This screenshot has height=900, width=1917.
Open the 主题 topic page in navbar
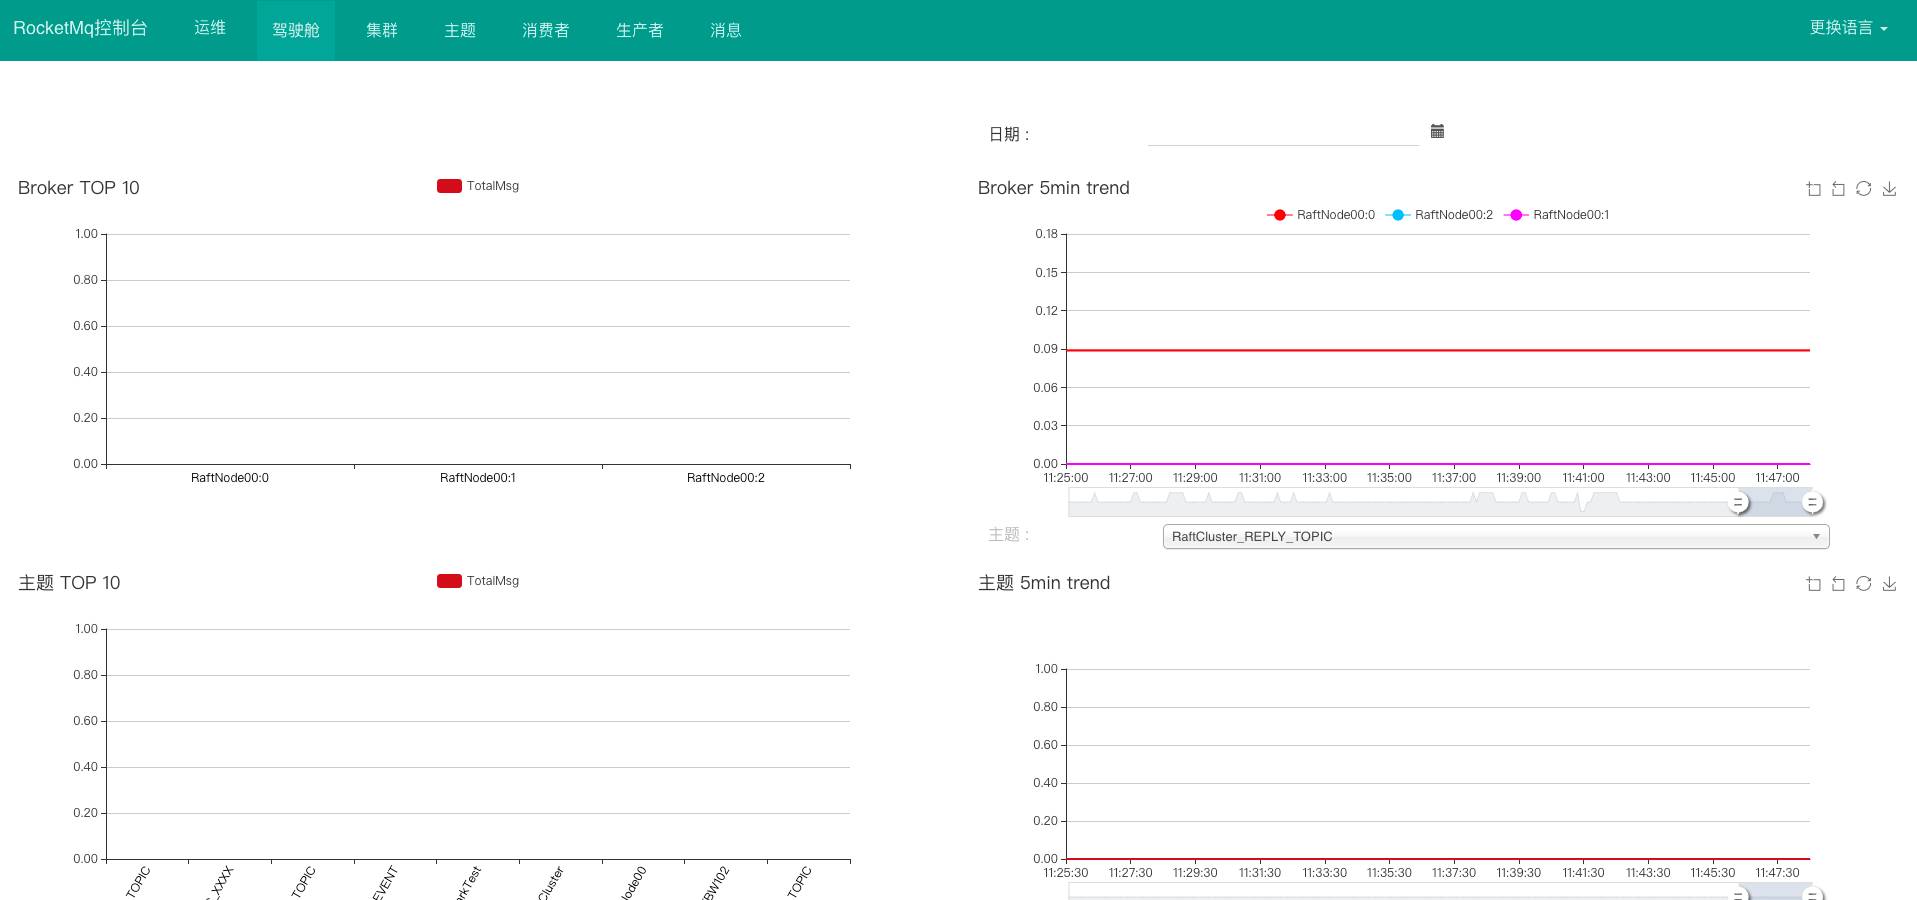460,30
